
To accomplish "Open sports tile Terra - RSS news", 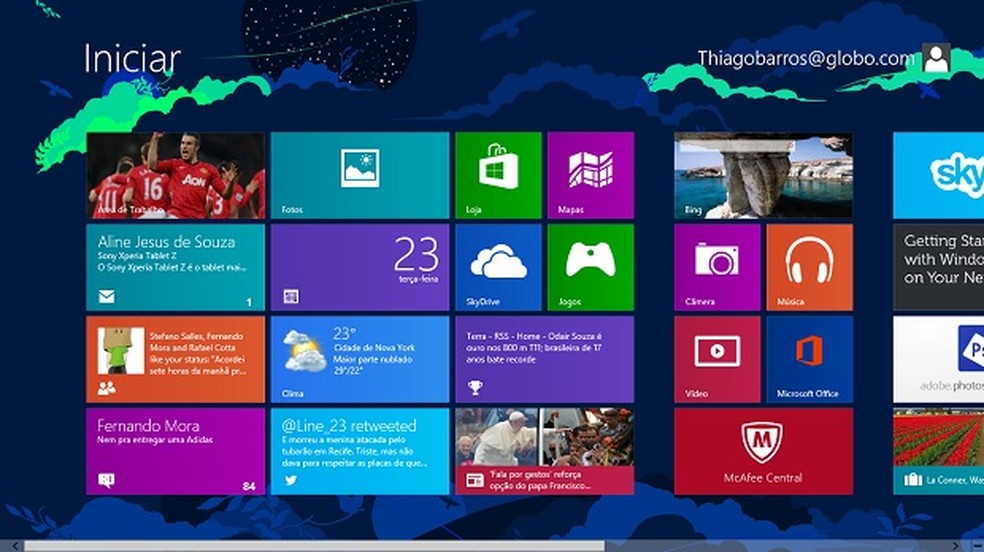I will click(544, 359).
